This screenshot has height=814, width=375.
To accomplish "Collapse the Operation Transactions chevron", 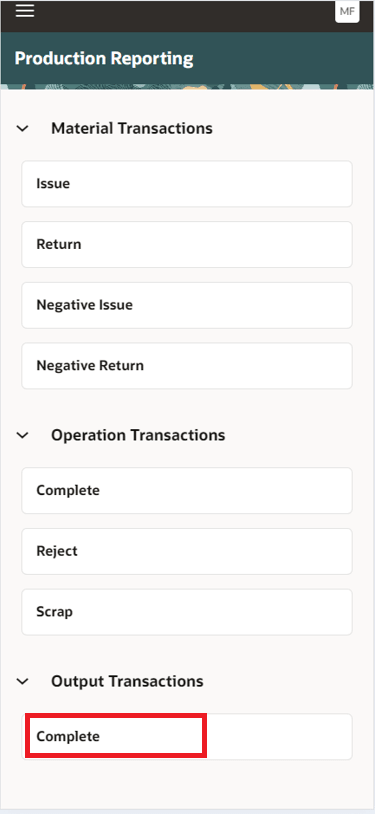I will 22,435.
